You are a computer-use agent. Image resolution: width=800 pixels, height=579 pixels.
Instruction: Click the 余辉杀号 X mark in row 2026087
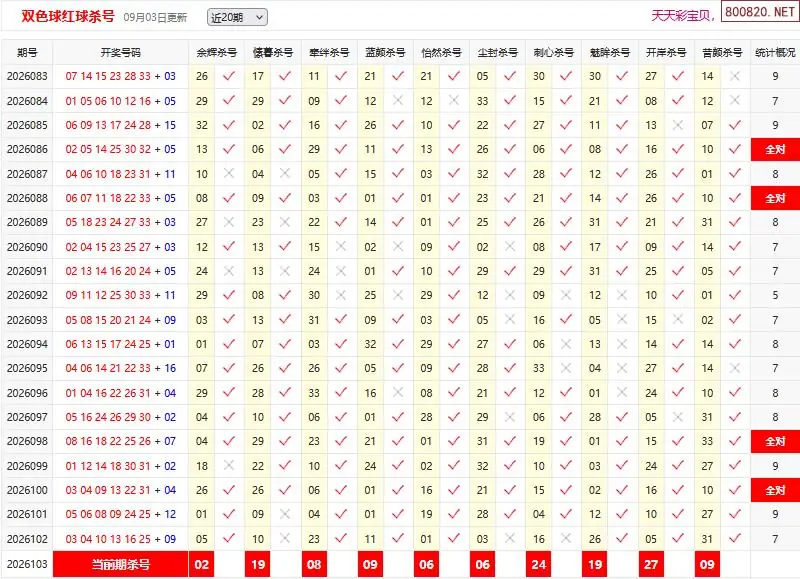tap(229, 173)
